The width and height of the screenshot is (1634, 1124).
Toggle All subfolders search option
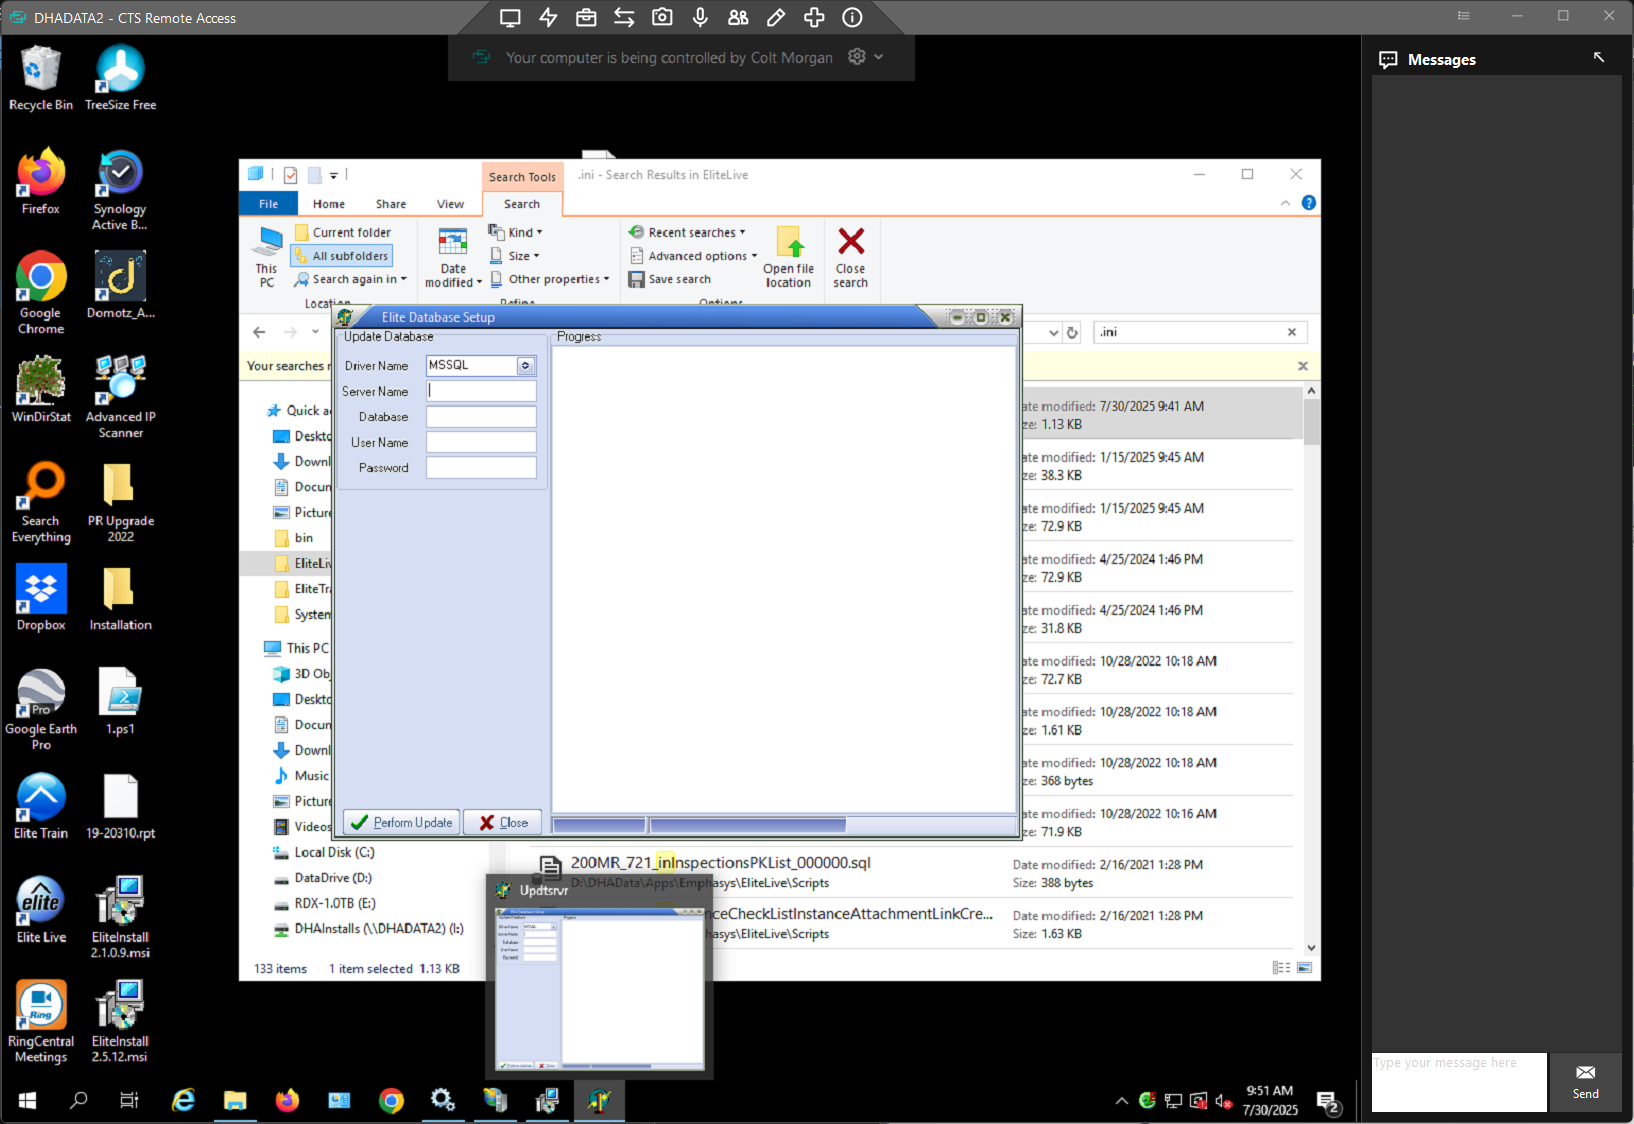click(342, 256)
